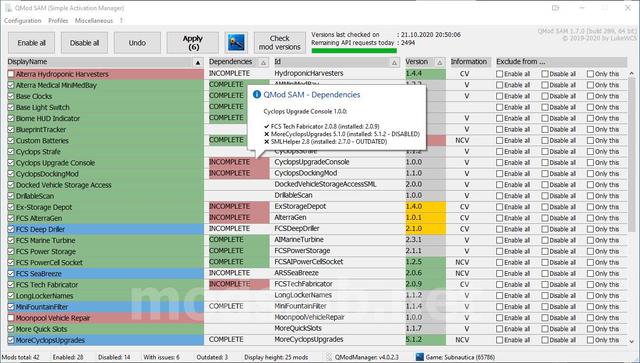This screenshot has height=363, width=640.
Task: Open the Profiles menu
Action: (58, 20)
